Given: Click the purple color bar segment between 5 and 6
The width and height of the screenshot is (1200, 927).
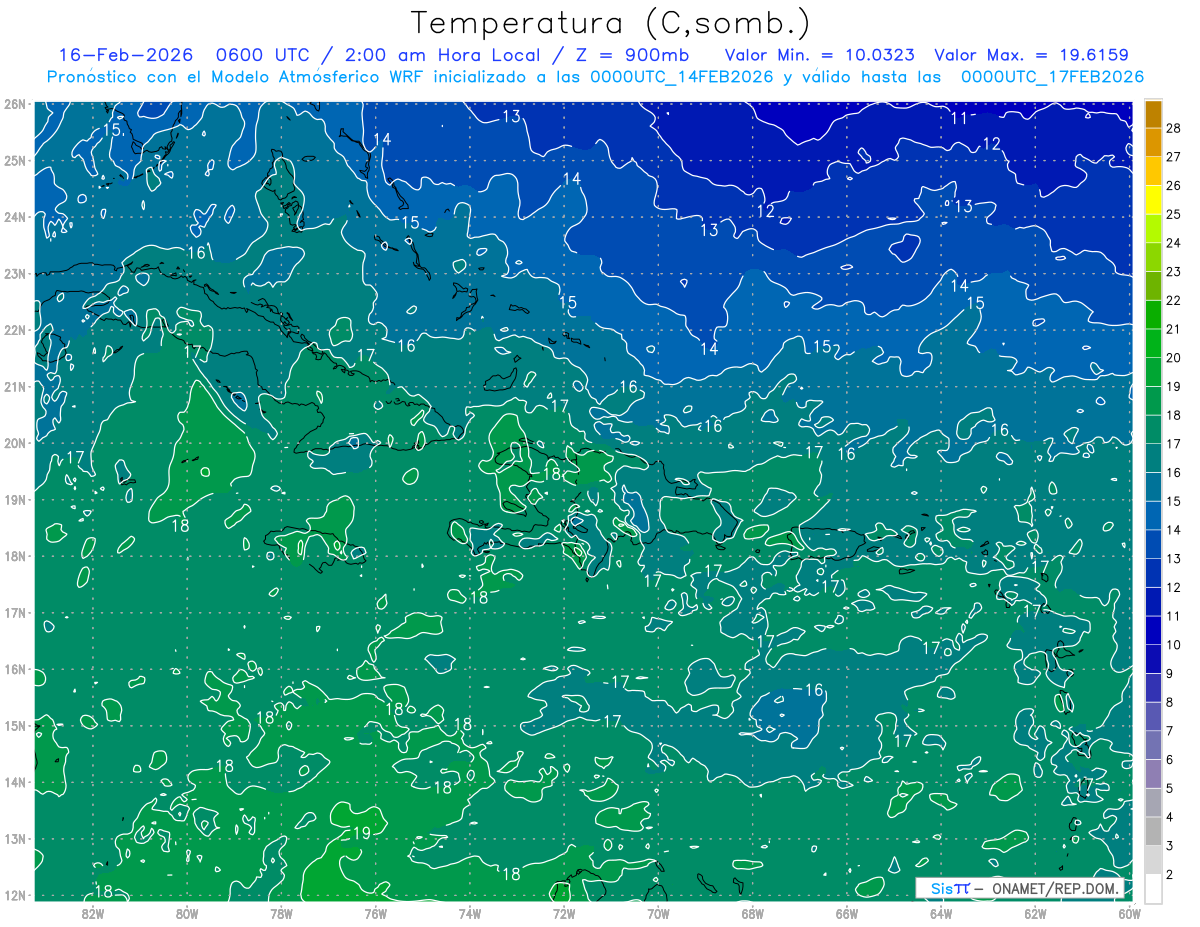Looking at the screenshot, I should pos(1153,774).
